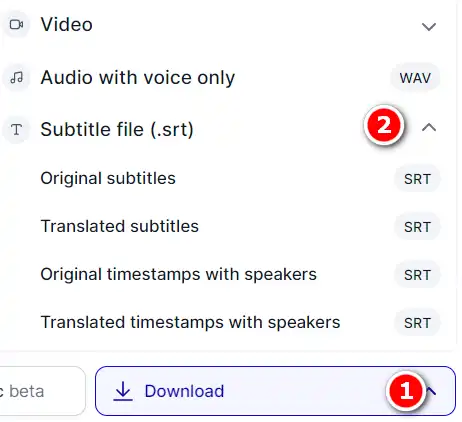
Task: Open the Download button
Action: [275, 391]
